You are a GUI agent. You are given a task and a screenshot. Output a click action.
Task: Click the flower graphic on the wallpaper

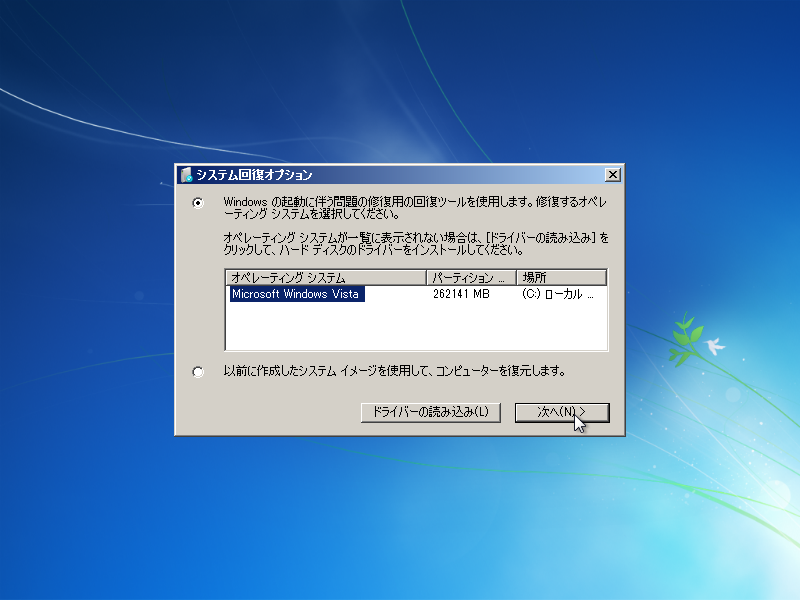(690, 340)
